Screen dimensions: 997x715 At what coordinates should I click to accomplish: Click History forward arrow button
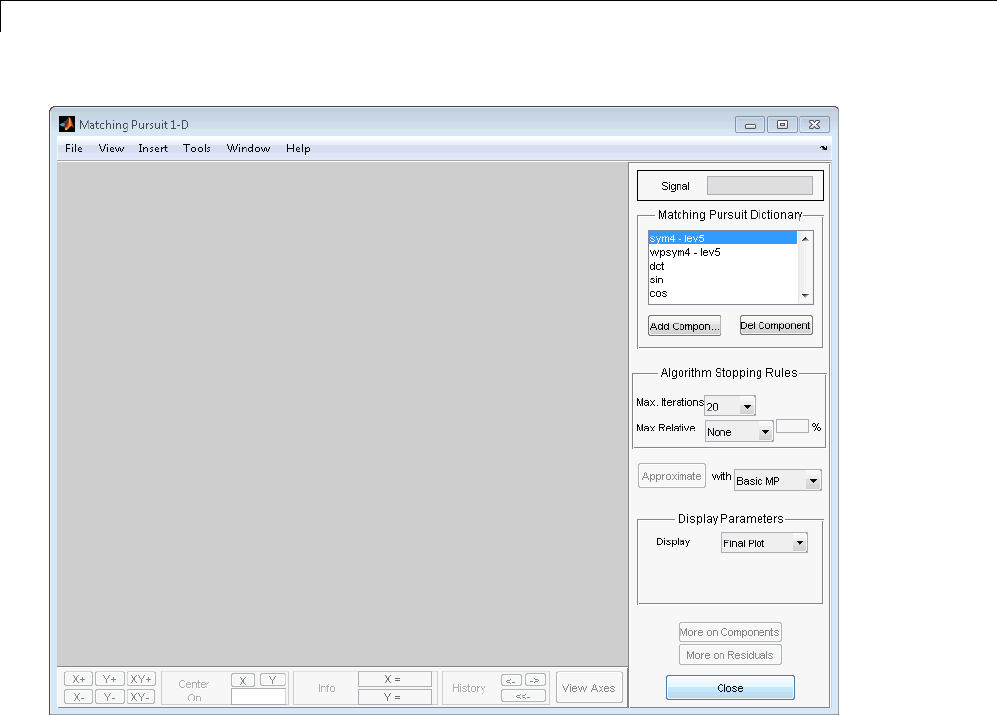535,680
